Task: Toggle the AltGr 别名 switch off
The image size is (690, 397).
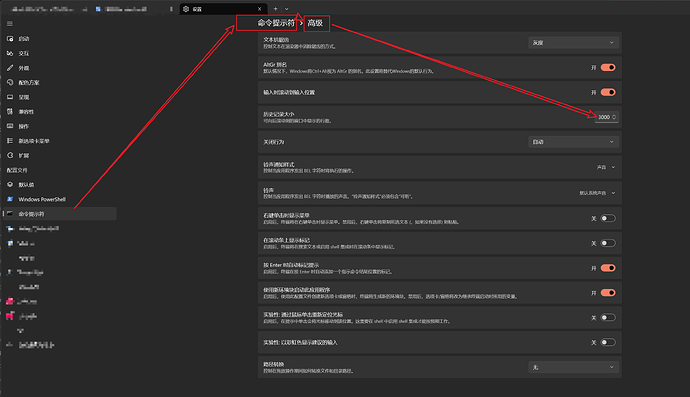Action: pyautogui.click(x=608, y=67)
